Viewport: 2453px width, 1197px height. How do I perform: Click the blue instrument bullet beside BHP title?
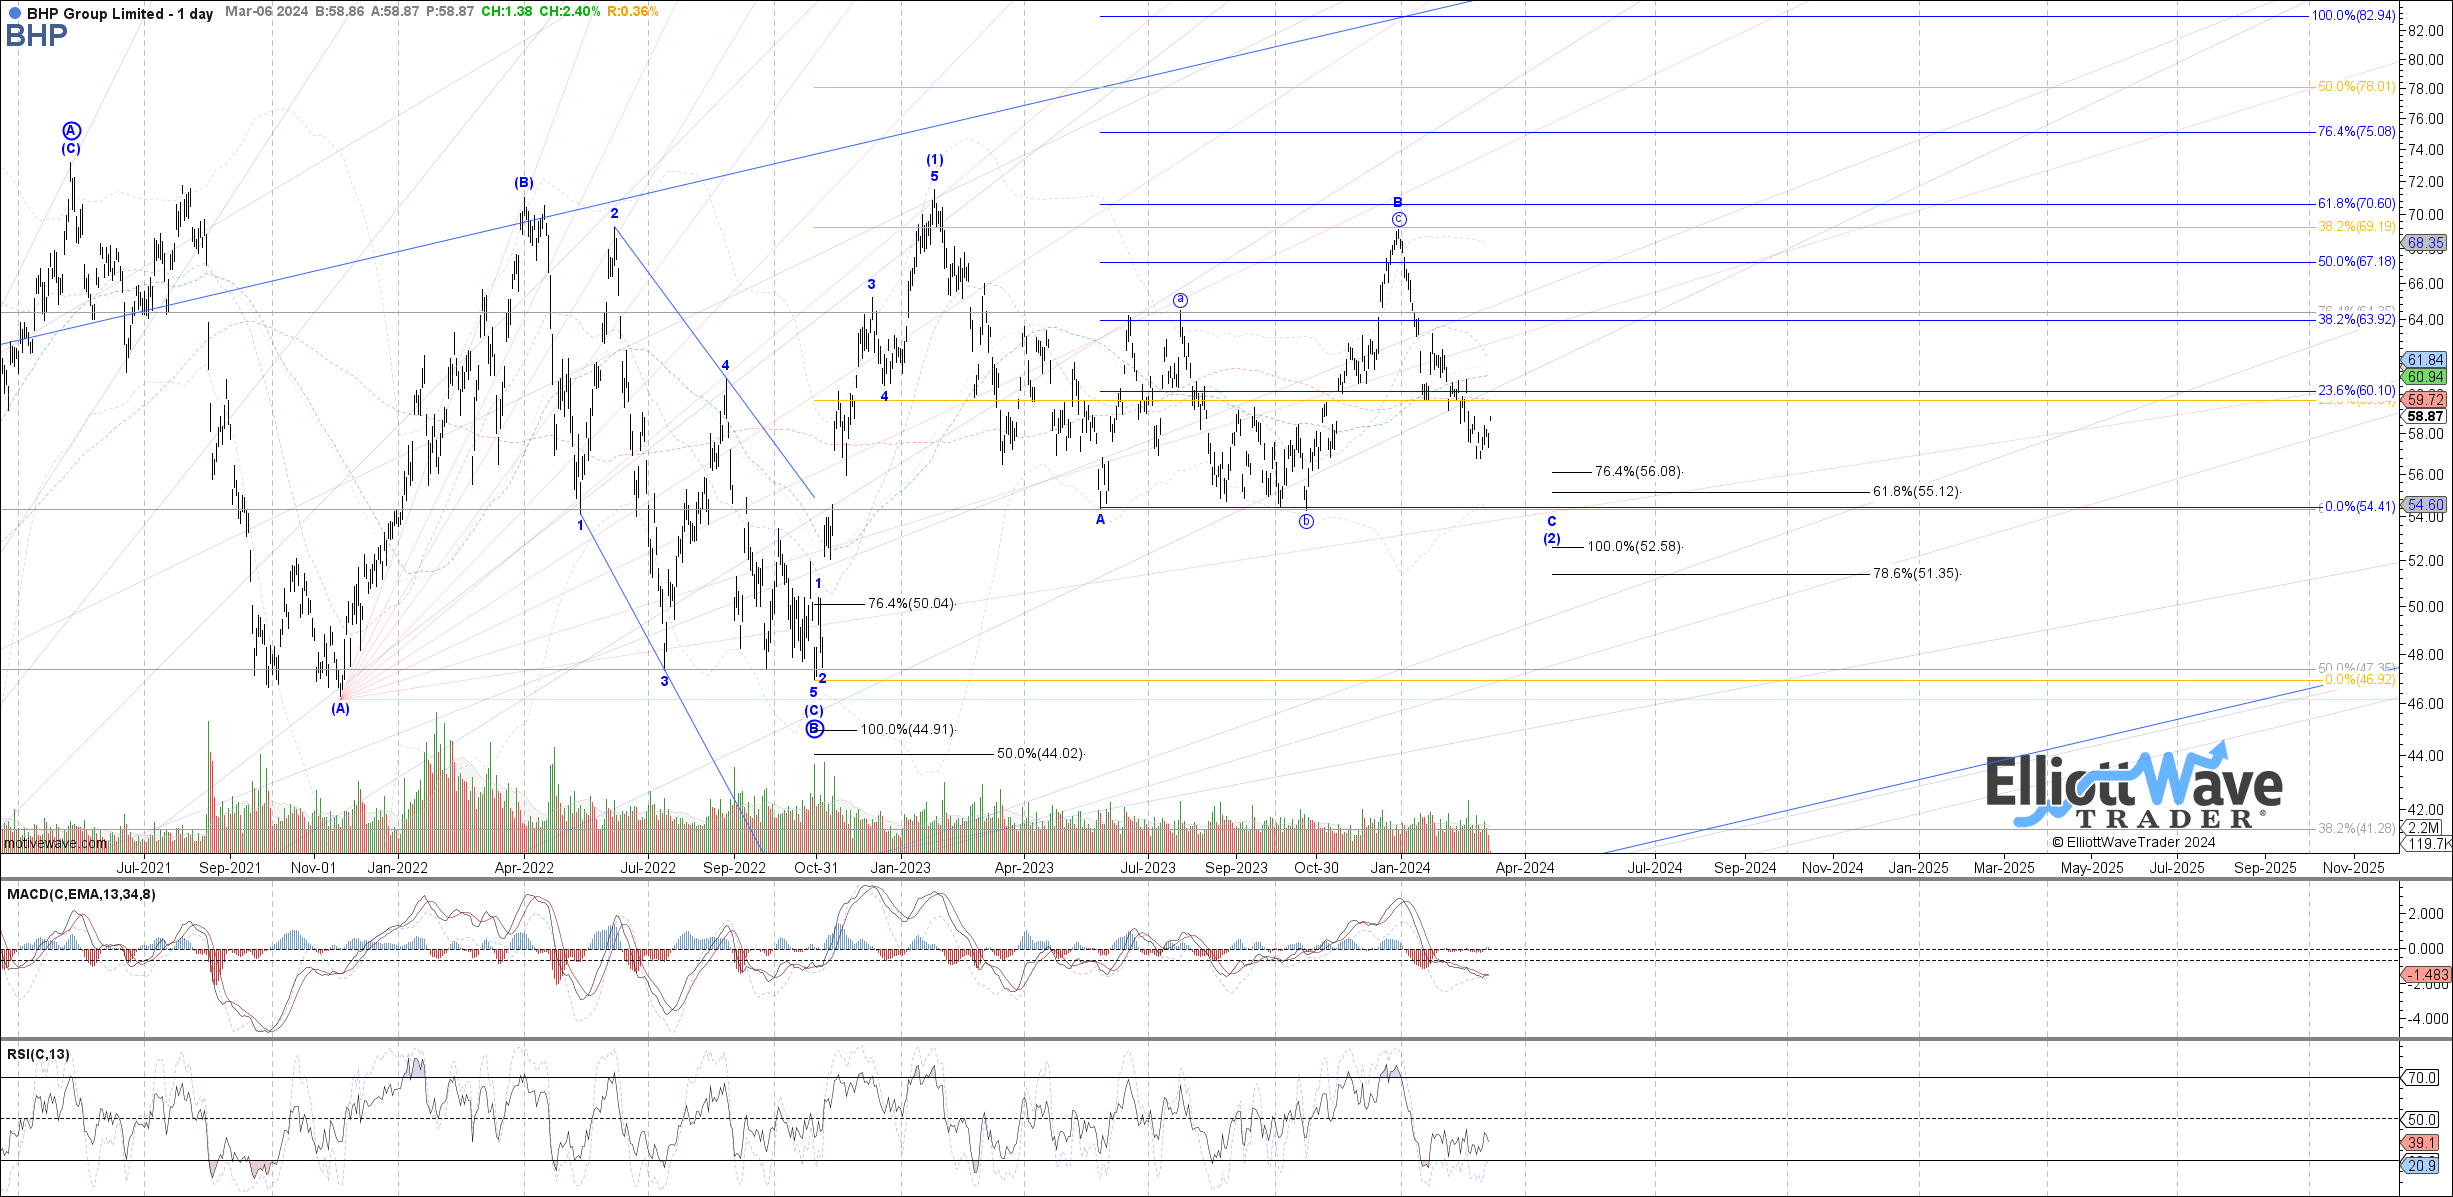coord(14,14)
